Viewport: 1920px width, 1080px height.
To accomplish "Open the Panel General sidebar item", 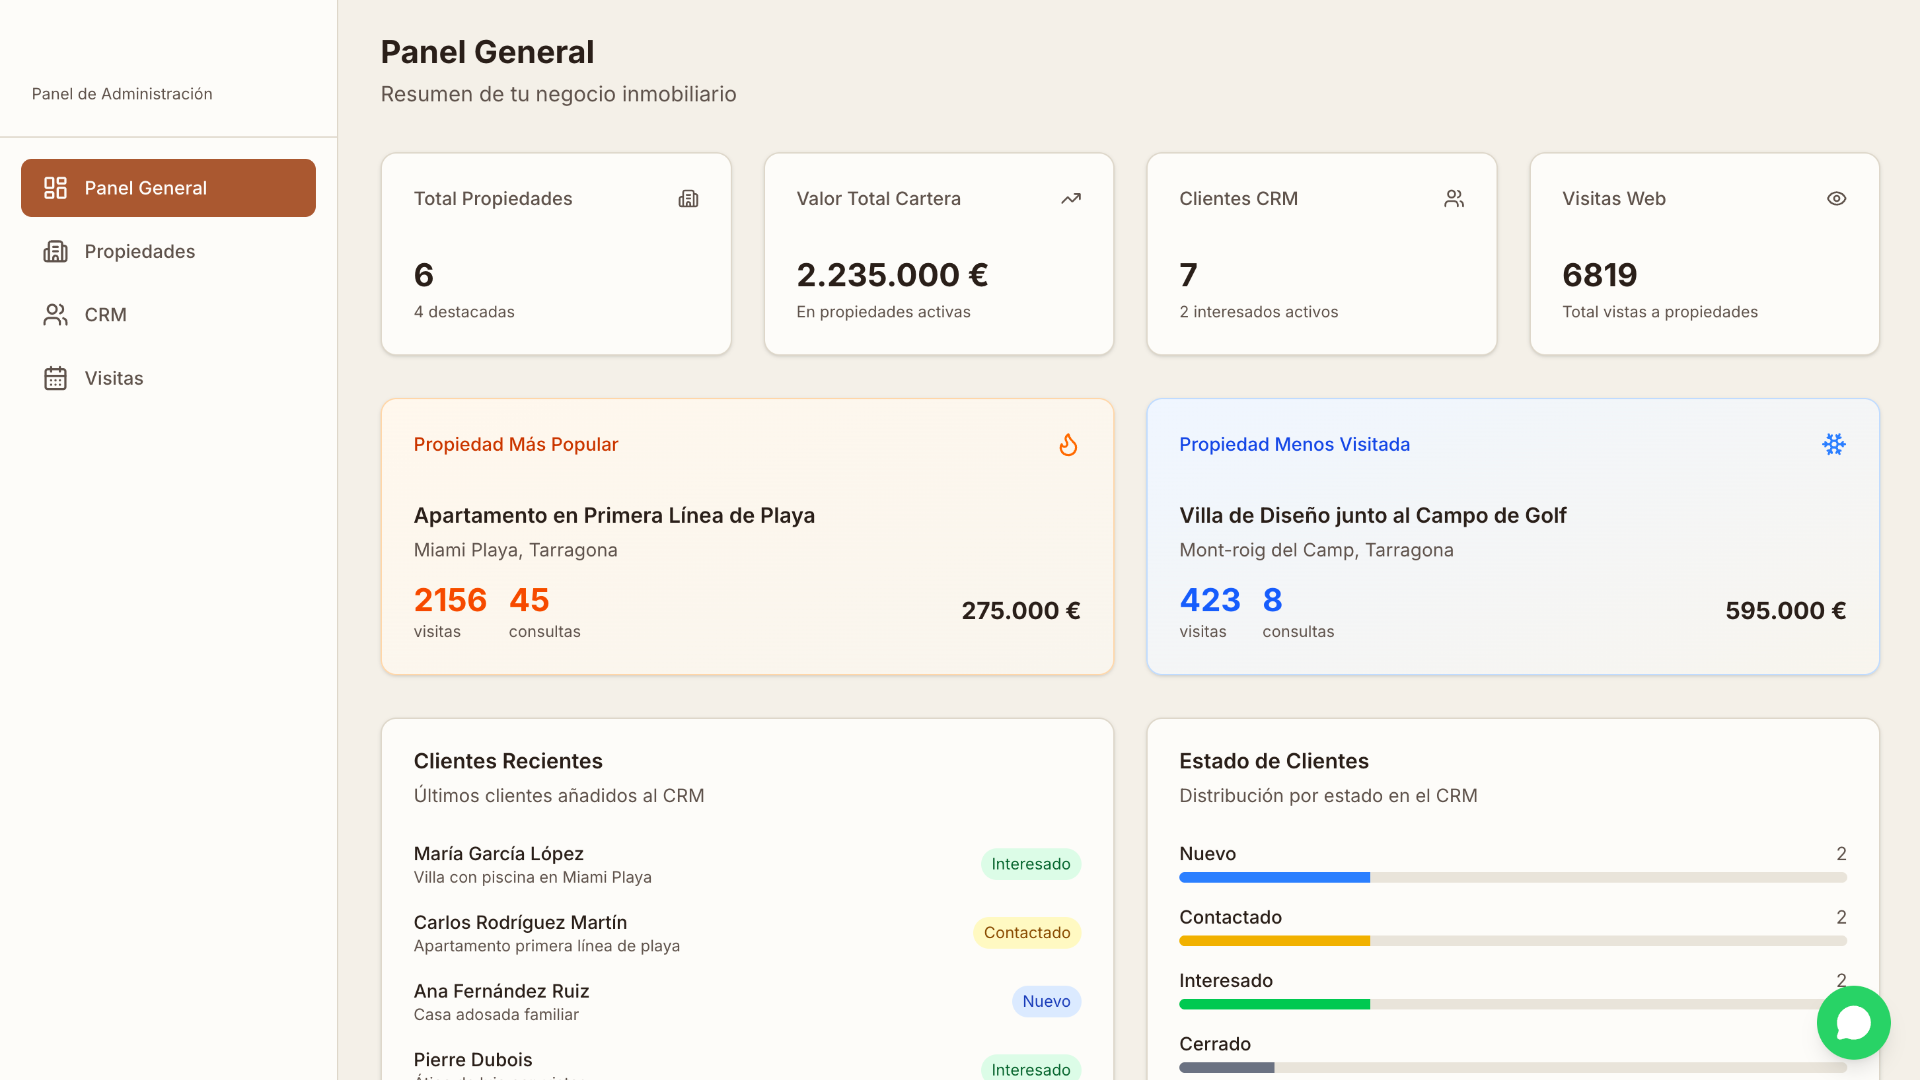I will [168, 188].
